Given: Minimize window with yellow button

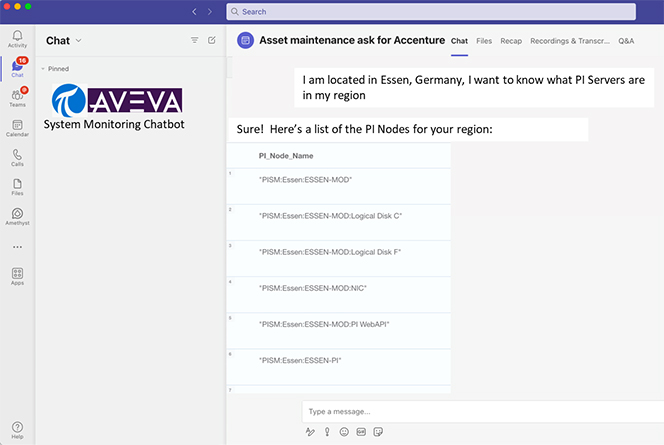Looking at the screenshot, I should (x=17, y=6).
